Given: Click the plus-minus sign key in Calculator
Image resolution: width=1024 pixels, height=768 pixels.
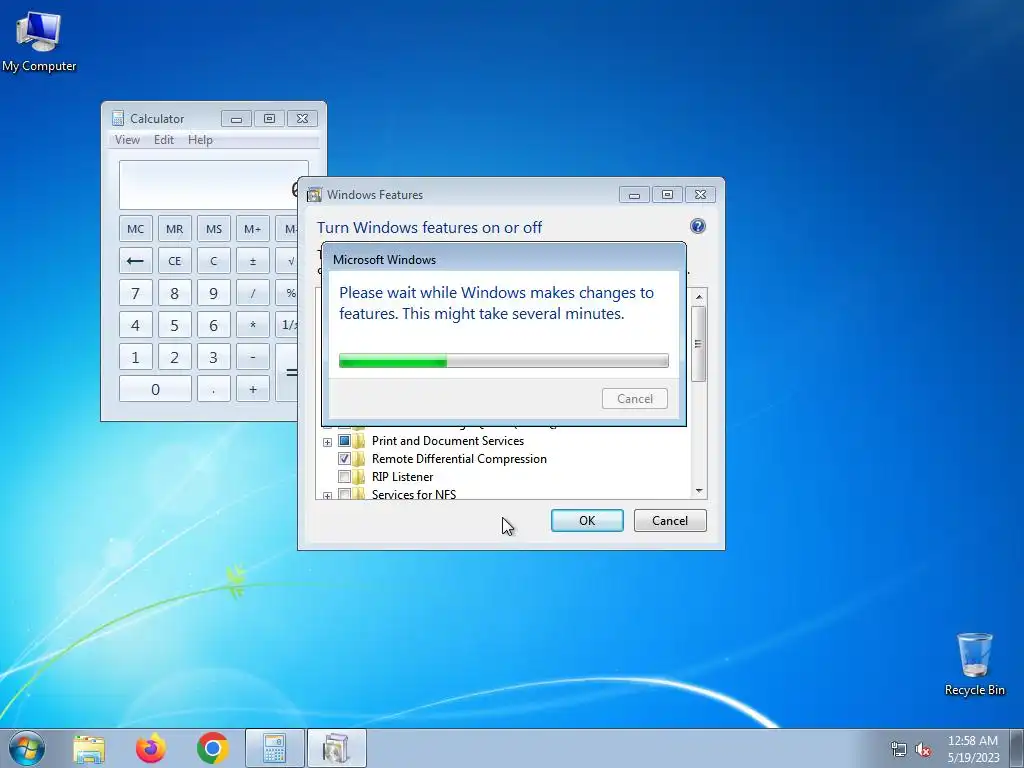Looking at the screenshot, I should [x=253, y=261].
